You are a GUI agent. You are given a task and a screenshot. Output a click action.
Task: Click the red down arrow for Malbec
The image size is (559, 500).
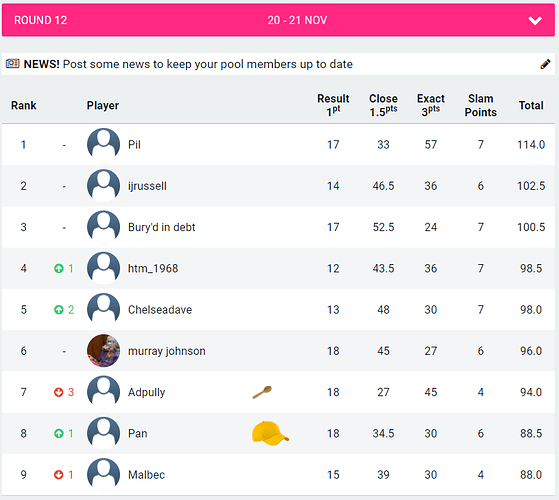59,475
